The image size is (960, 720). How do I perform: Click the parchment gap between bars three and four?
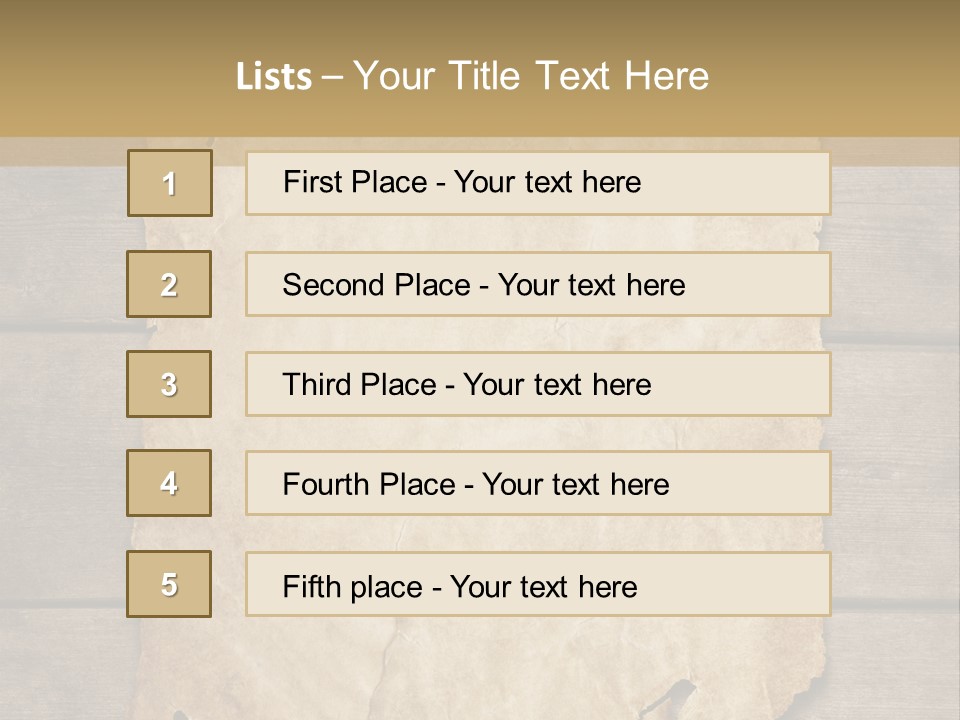point(538,433)
